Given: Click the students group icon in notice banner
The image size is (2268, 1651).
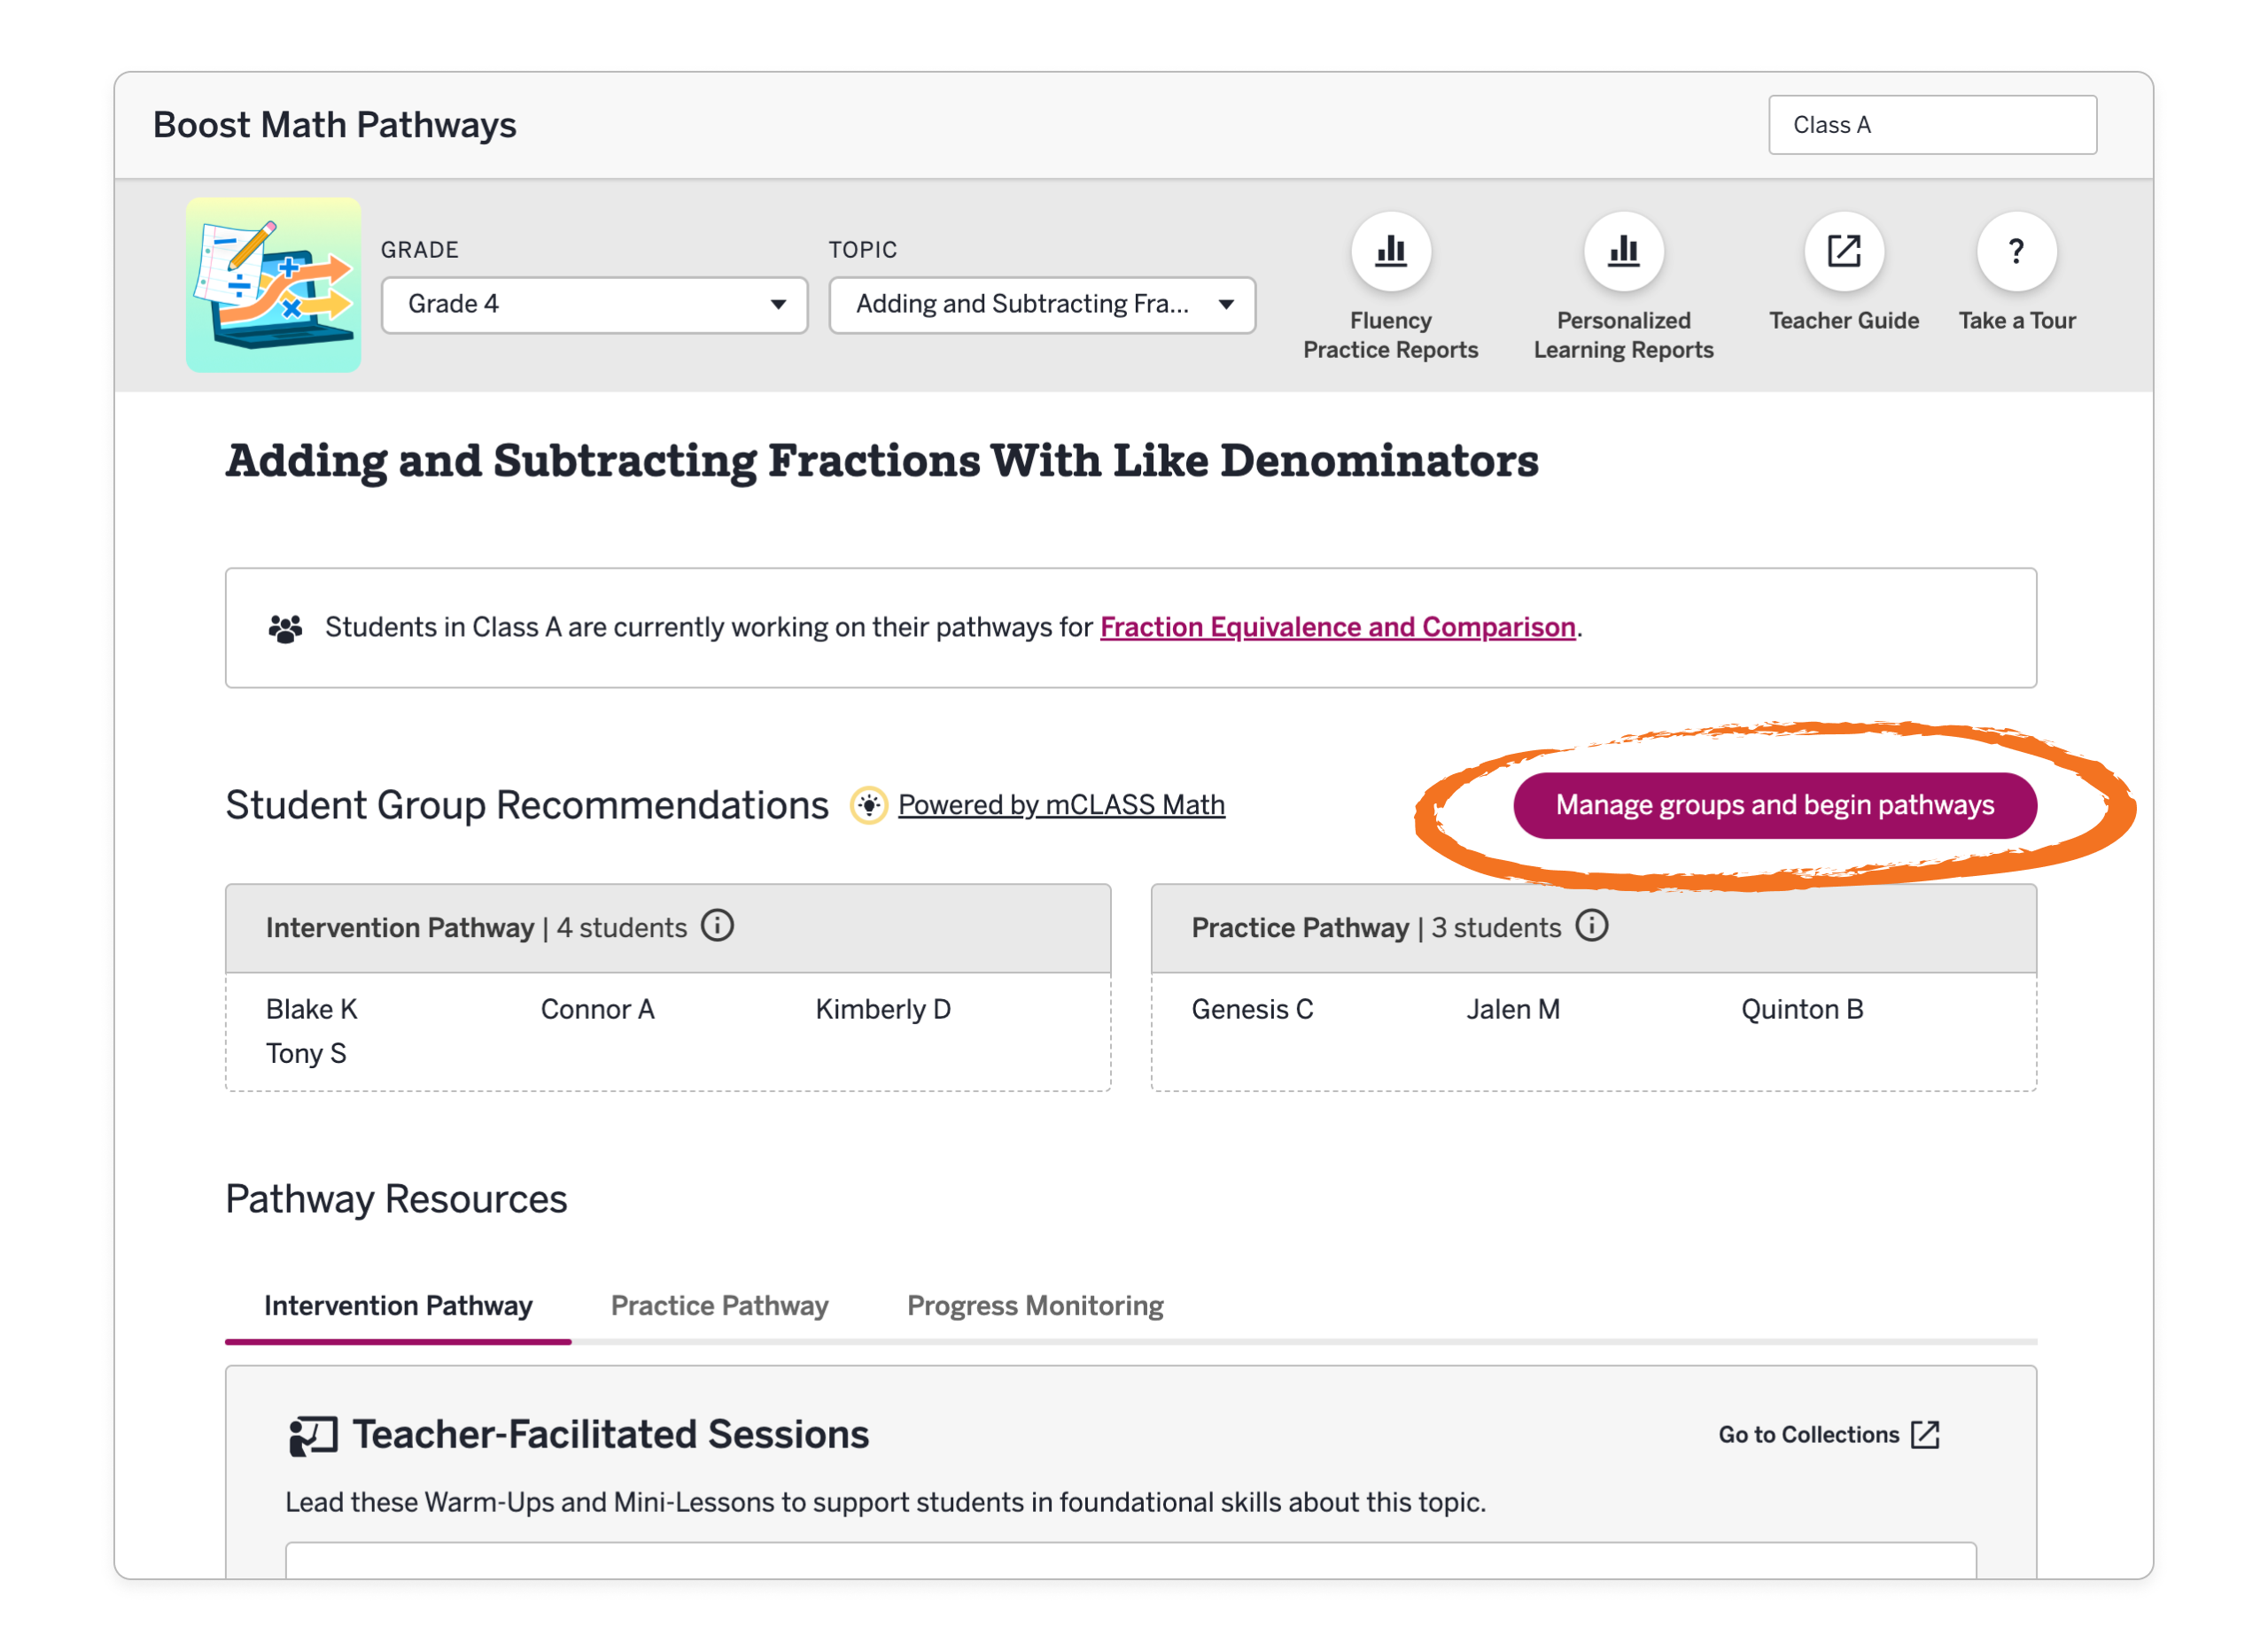Looking at the screenshot, I should tap(285, 628).
